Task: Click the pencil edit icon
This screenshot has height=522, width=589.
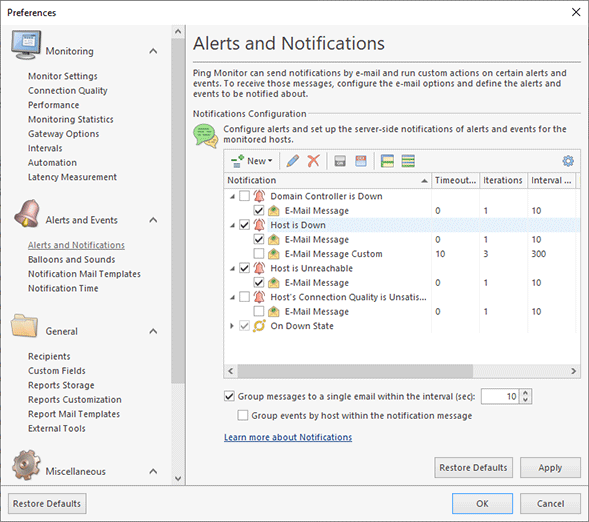Action: 293,161
